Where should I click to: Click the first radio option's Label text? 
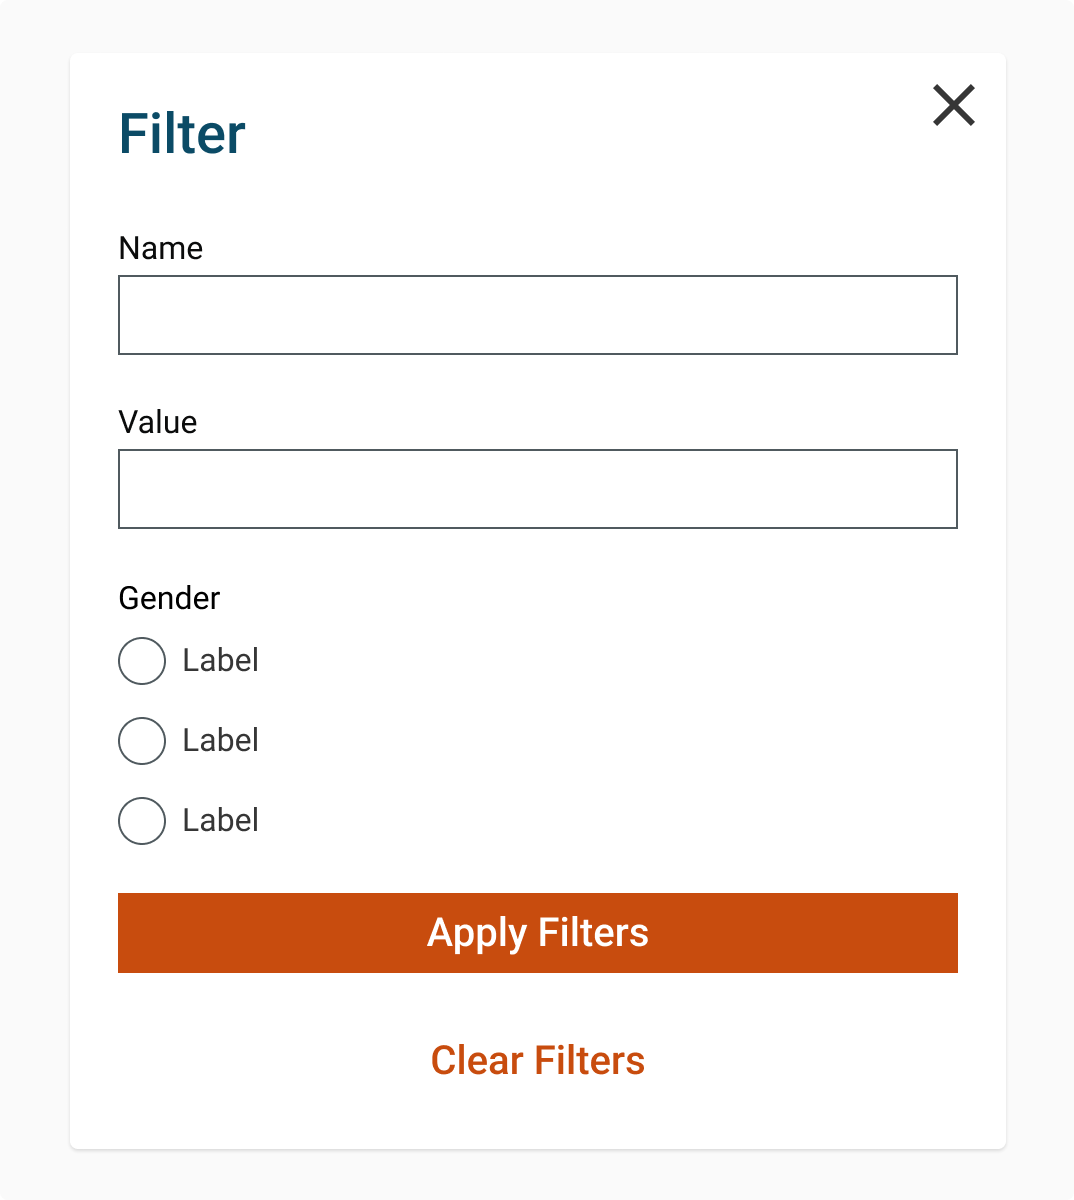[x=220, y=661]
